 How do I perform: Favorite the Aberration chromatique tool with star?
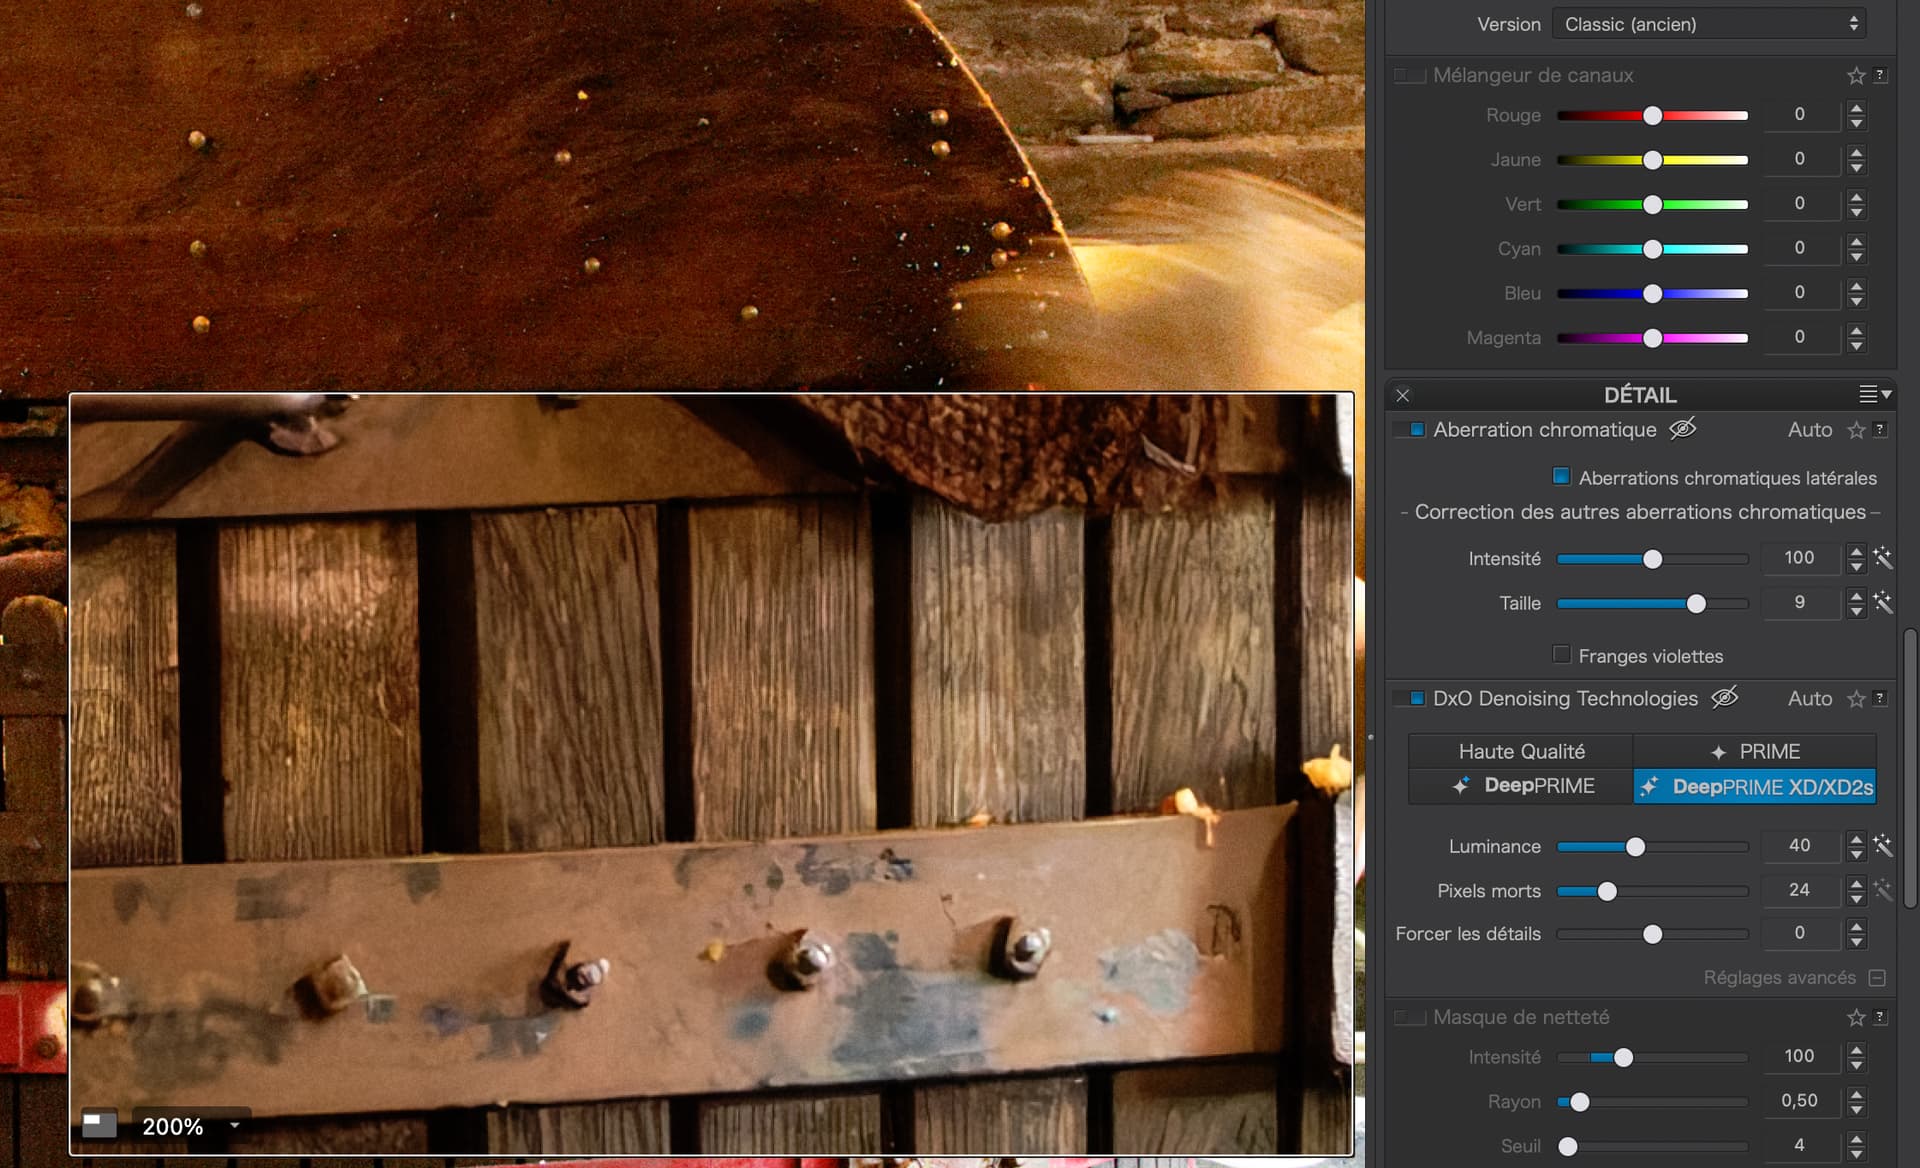click(x=1856, y=430)
